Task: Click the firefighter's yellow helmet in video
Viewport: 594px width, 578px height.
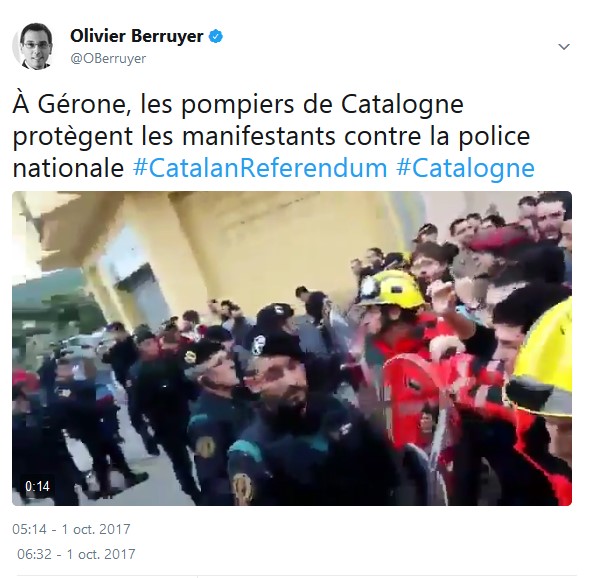Action: 392,290
